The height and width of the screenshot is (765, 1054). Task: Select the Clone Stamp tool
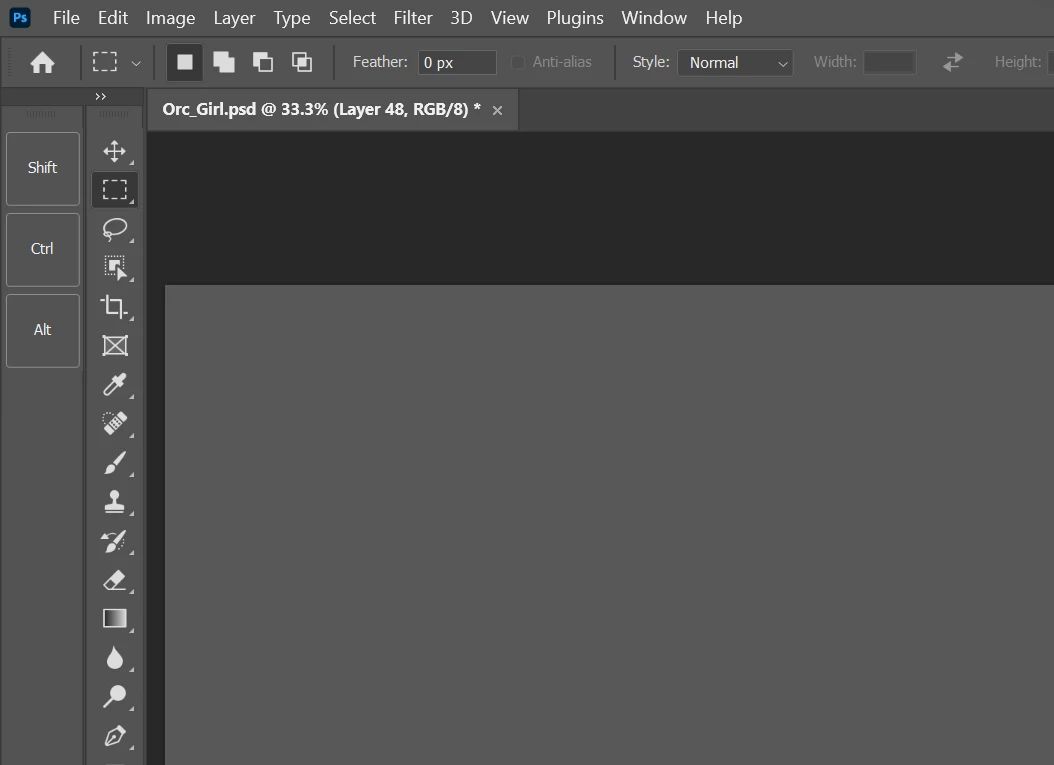coord(114,501)
